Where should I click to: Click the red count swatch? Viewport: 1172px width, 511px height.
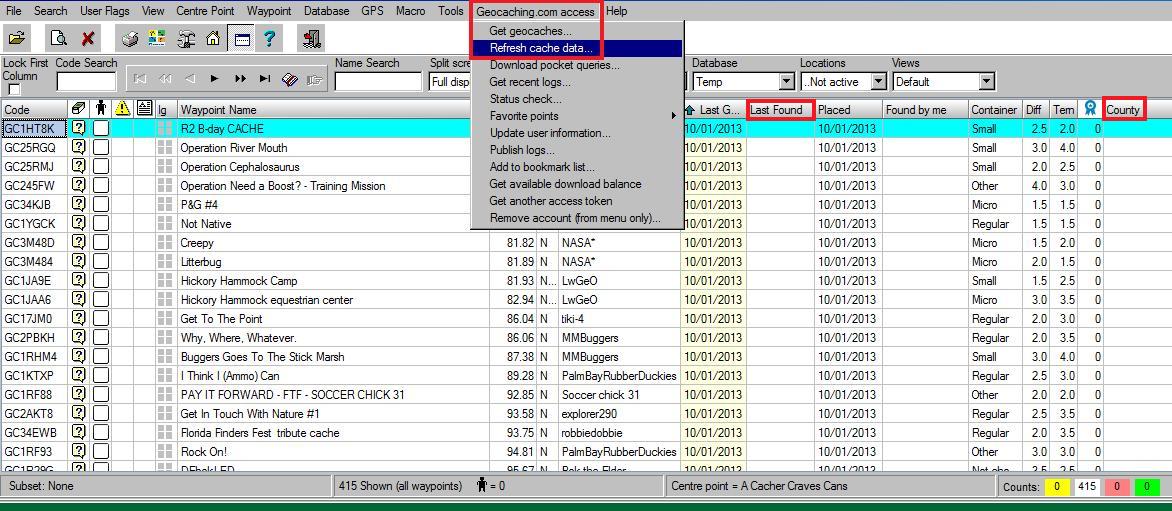1117,486
